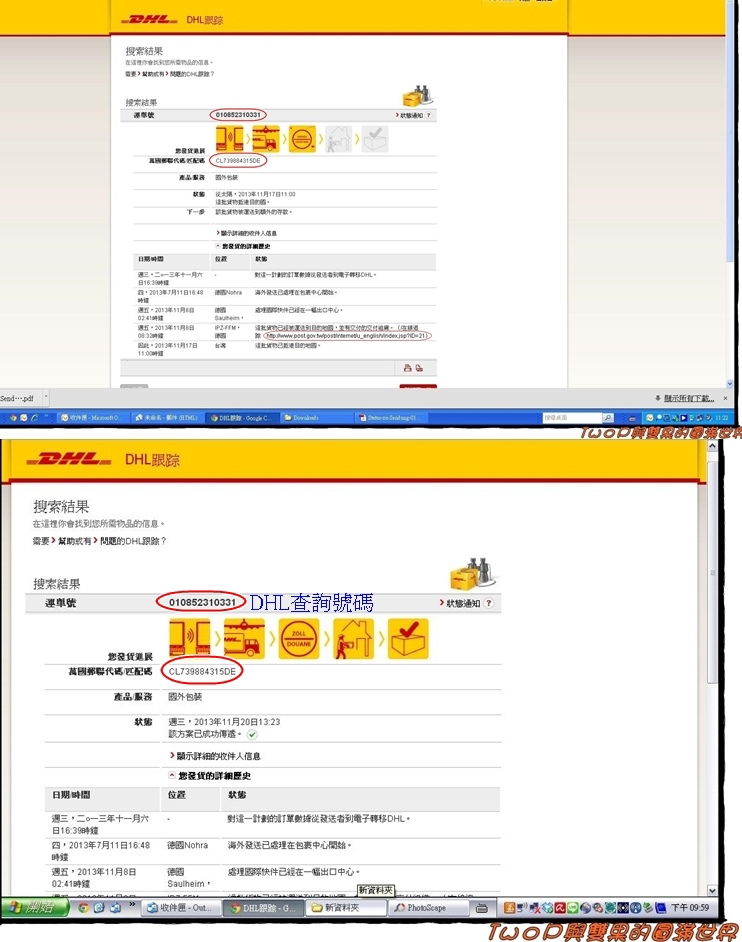The height and width of the screenshot is (942, 742).
Task: Click the clock 下午 09:59 in lower taskbar
Action: (x=690, y=908)
